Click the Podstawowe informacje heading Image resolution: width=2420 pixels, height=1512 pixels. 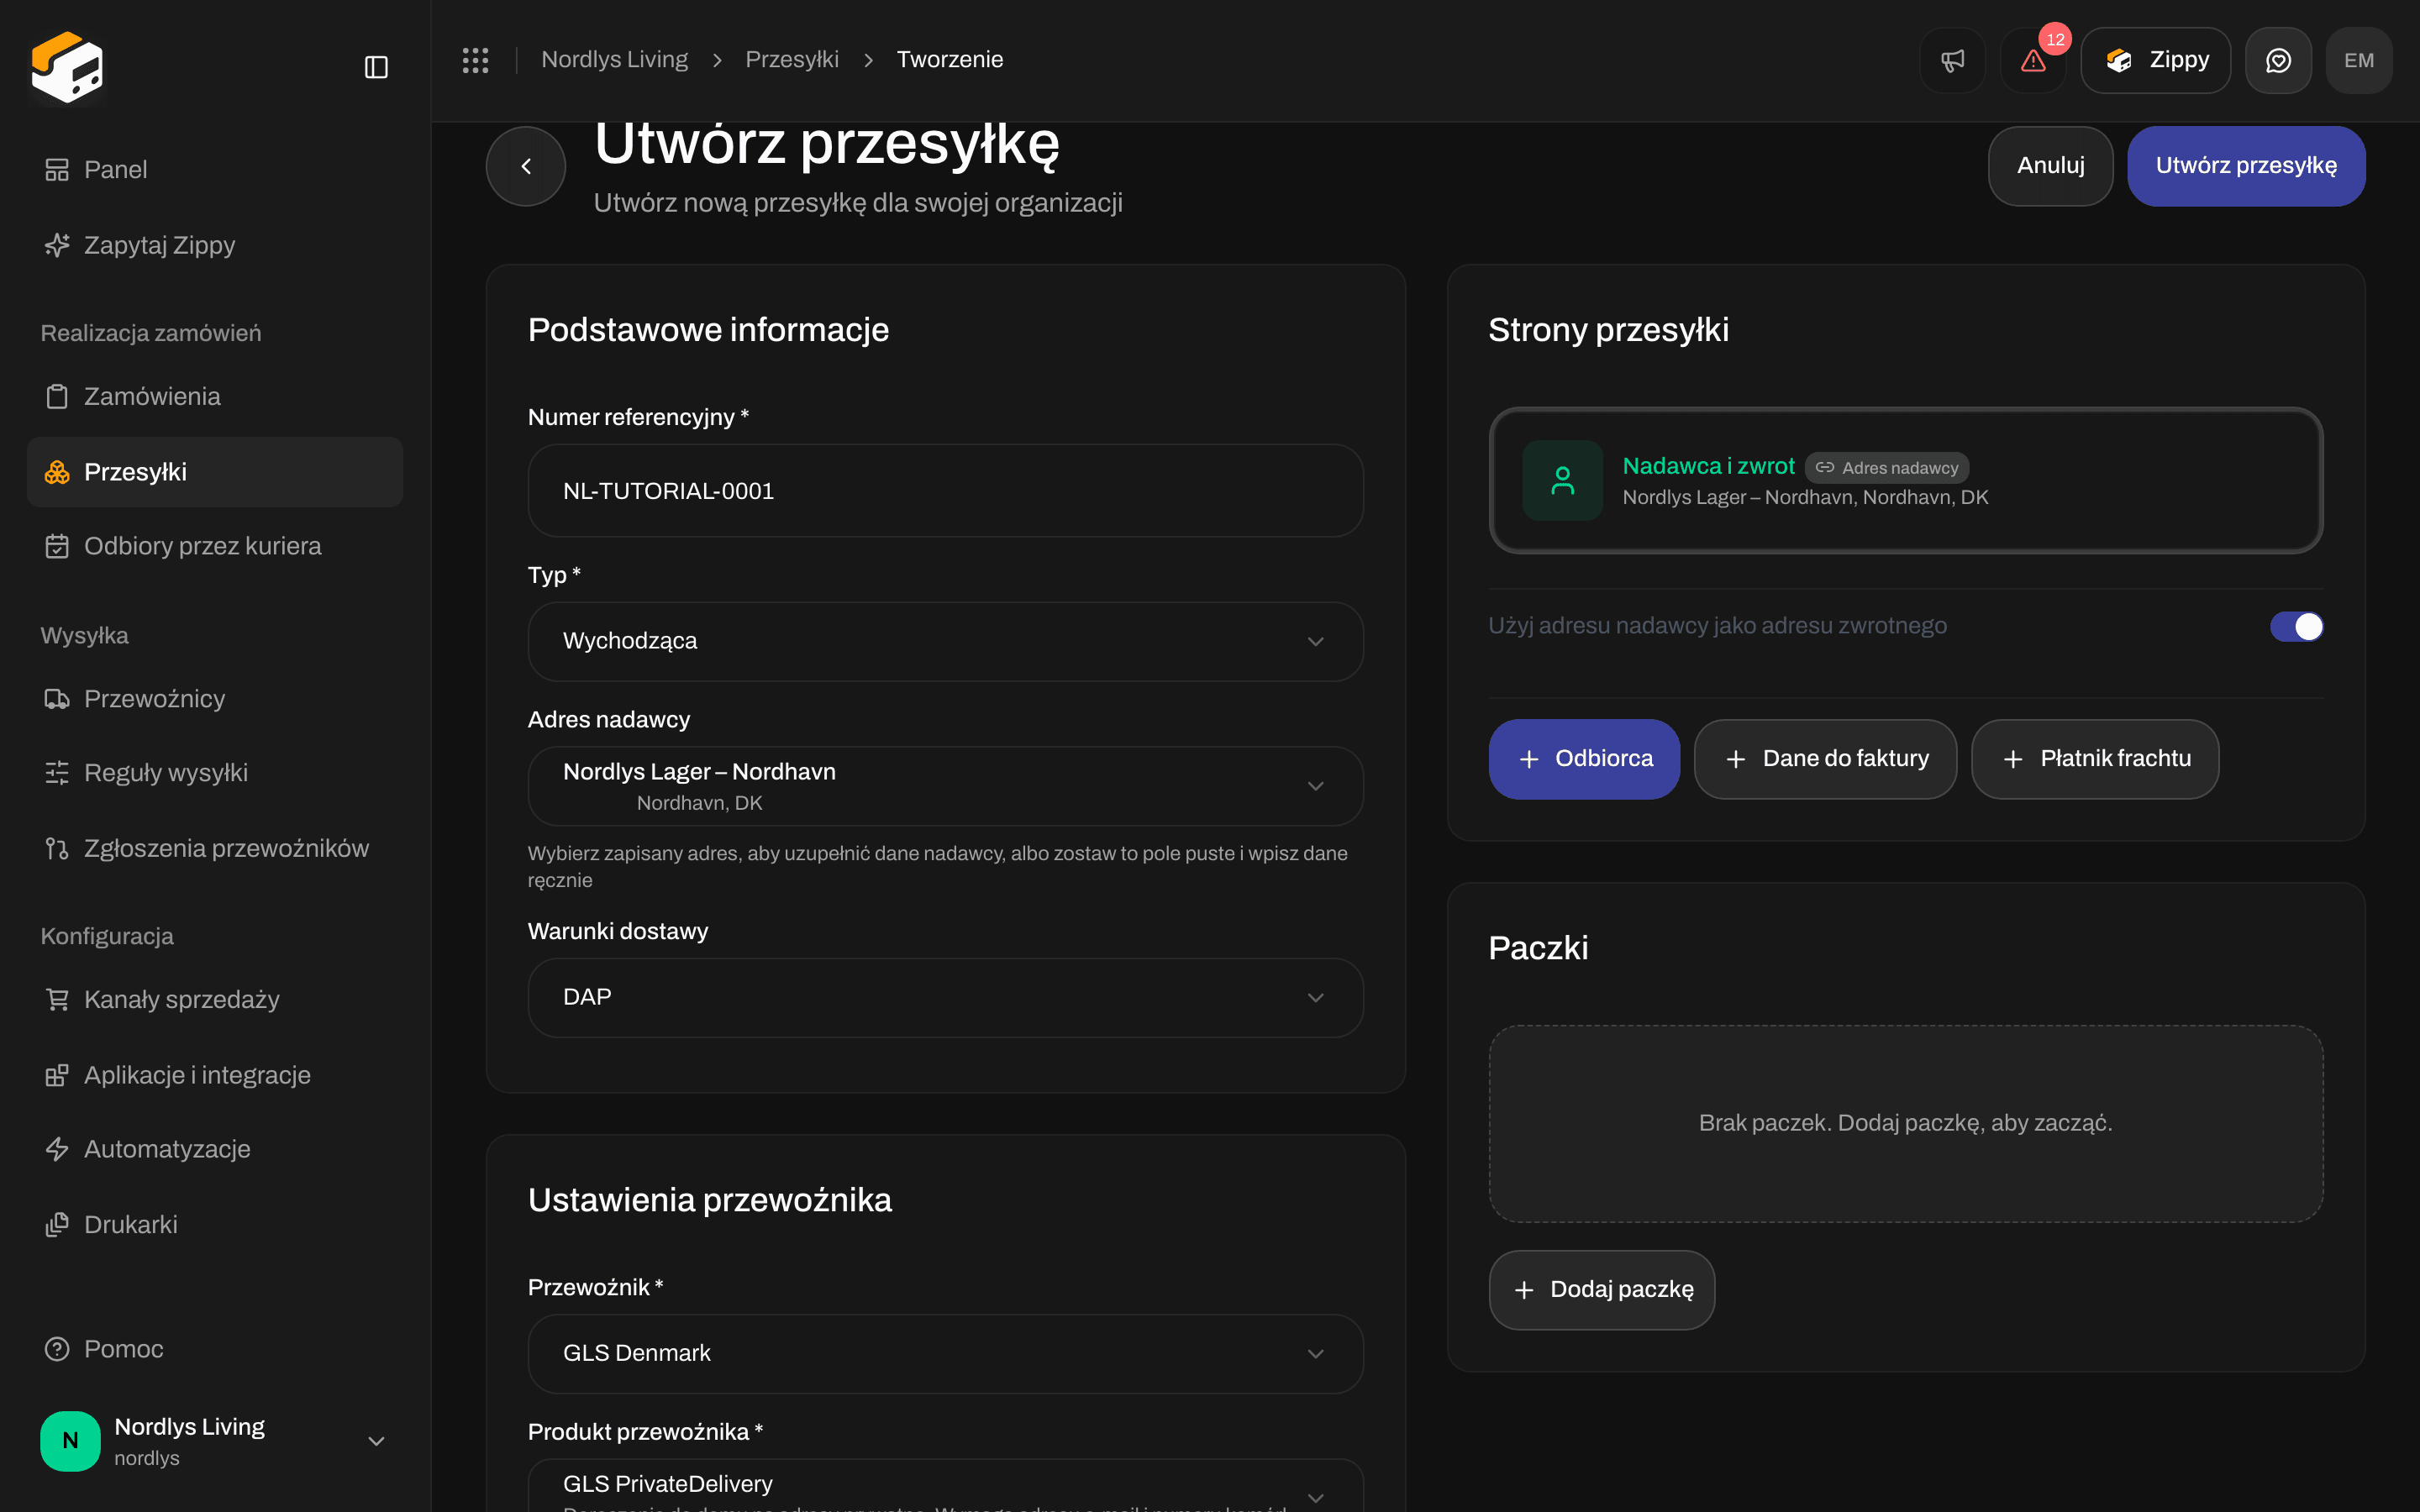tap(708, 330)
